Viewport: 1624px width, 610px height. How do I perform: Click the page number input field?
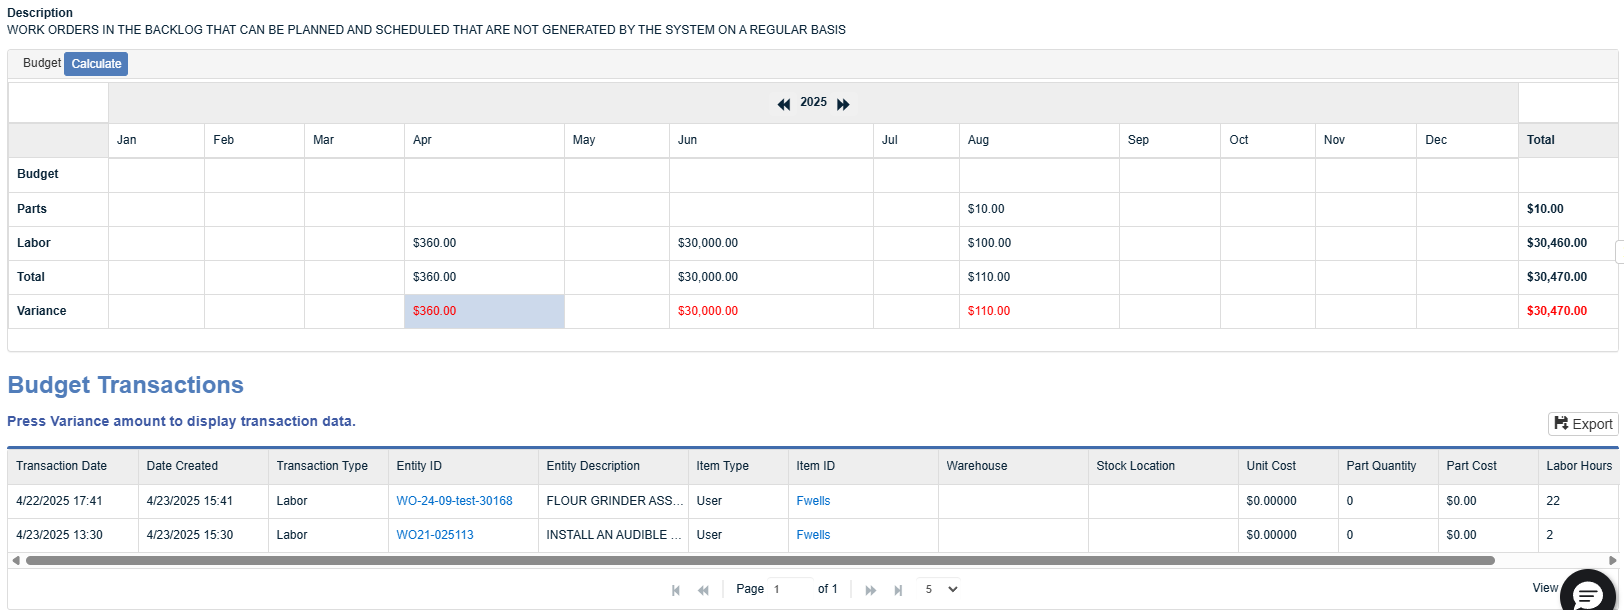click(x=790, y=589)
